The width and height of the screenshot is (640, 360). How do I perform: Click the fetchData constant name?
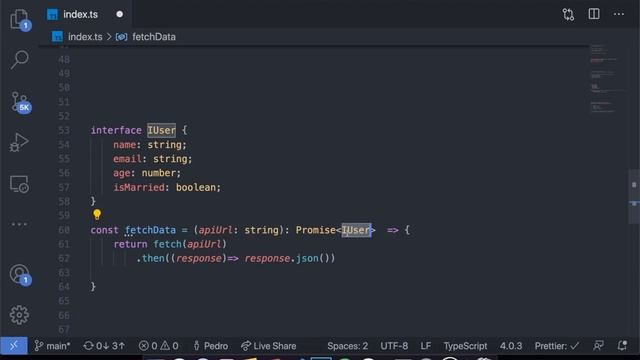point(150,230)
